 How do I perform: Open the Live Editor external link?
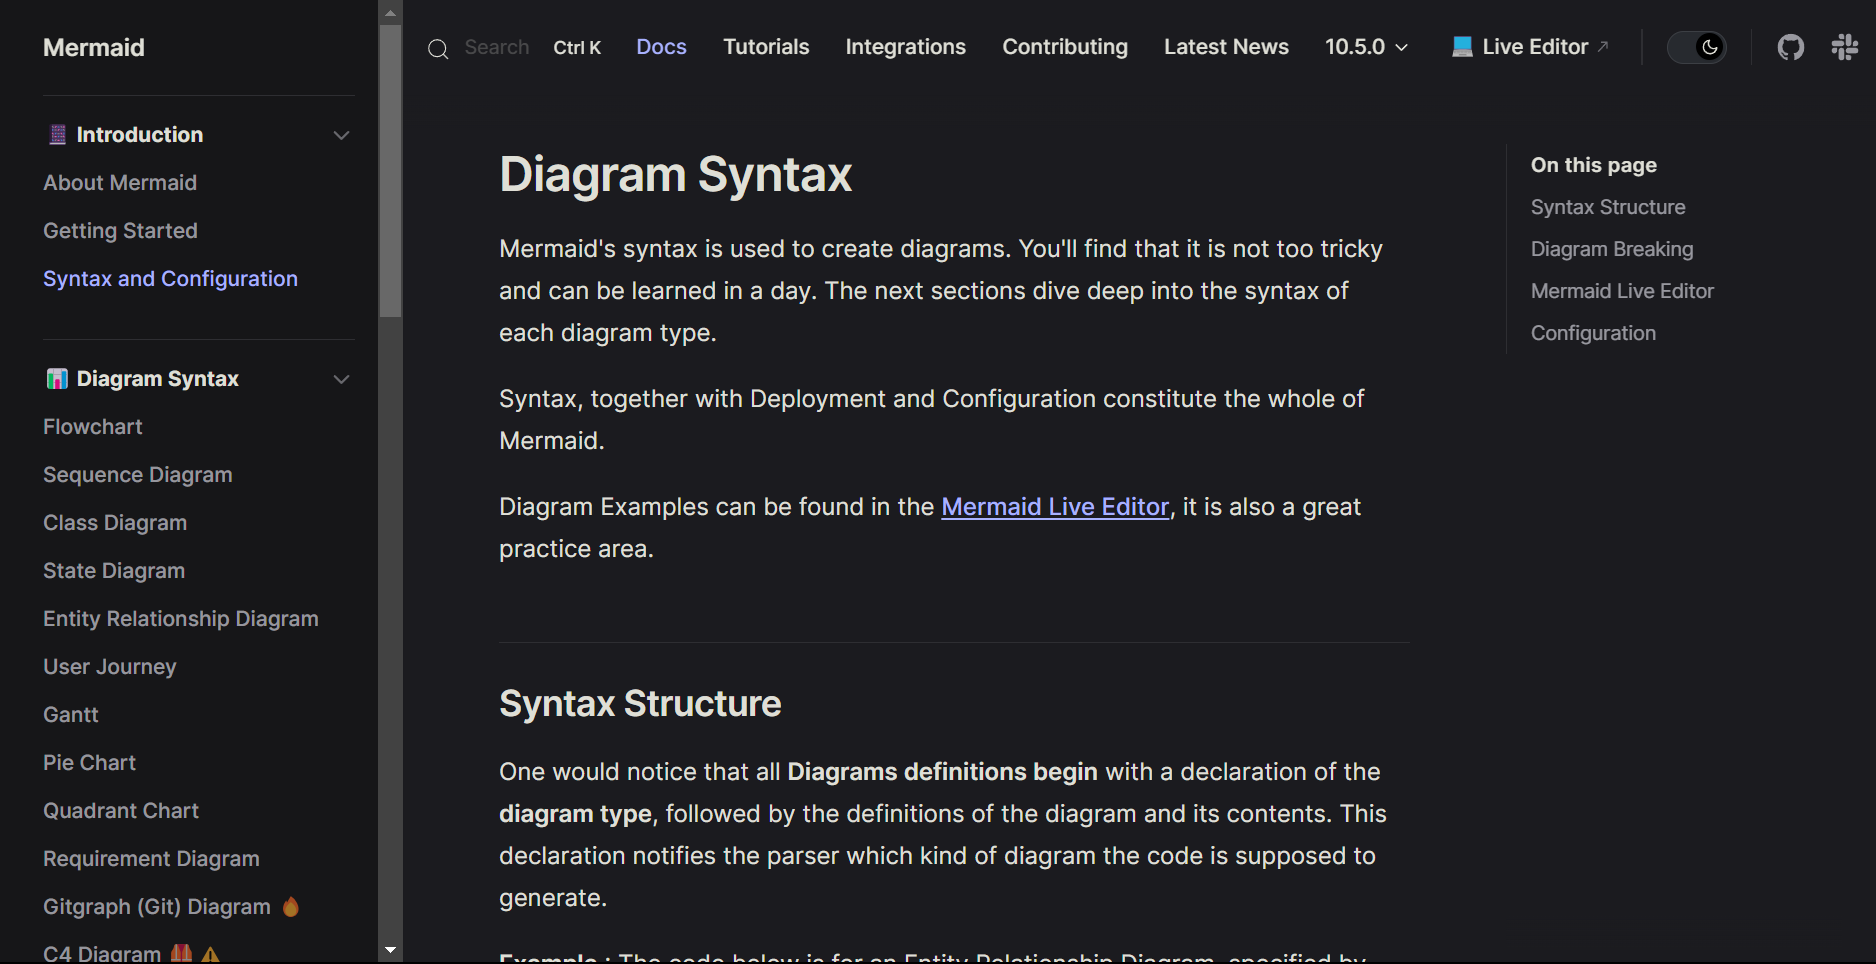tap(1530, 47)
